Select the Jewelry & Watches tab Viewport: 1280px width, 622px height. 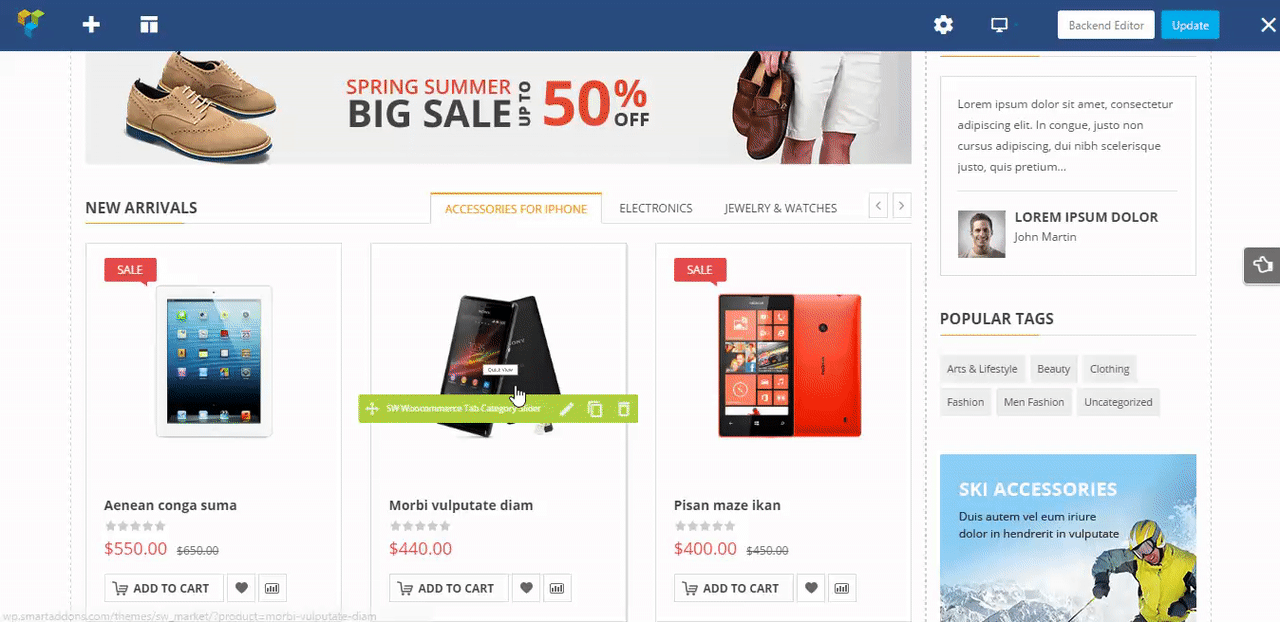coord(781,208)
